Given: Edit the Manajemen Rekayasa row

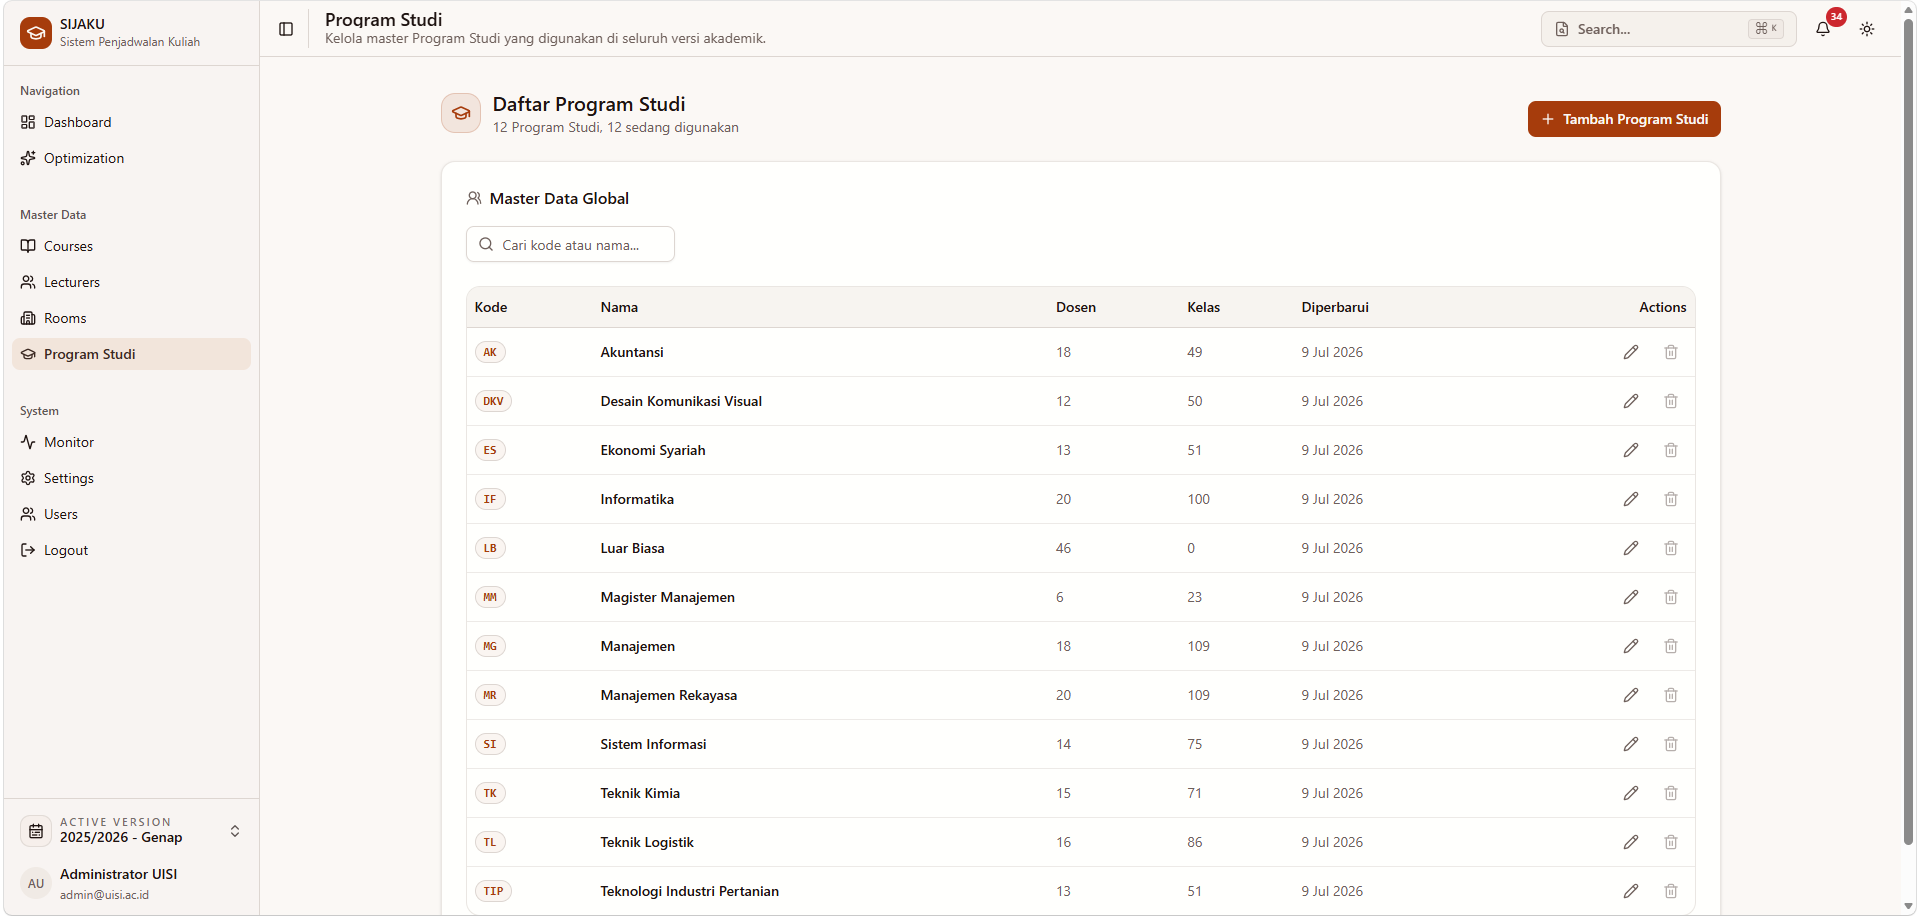Looking at the screenshot, I should pyautogui.click(x=1631, y=695).
